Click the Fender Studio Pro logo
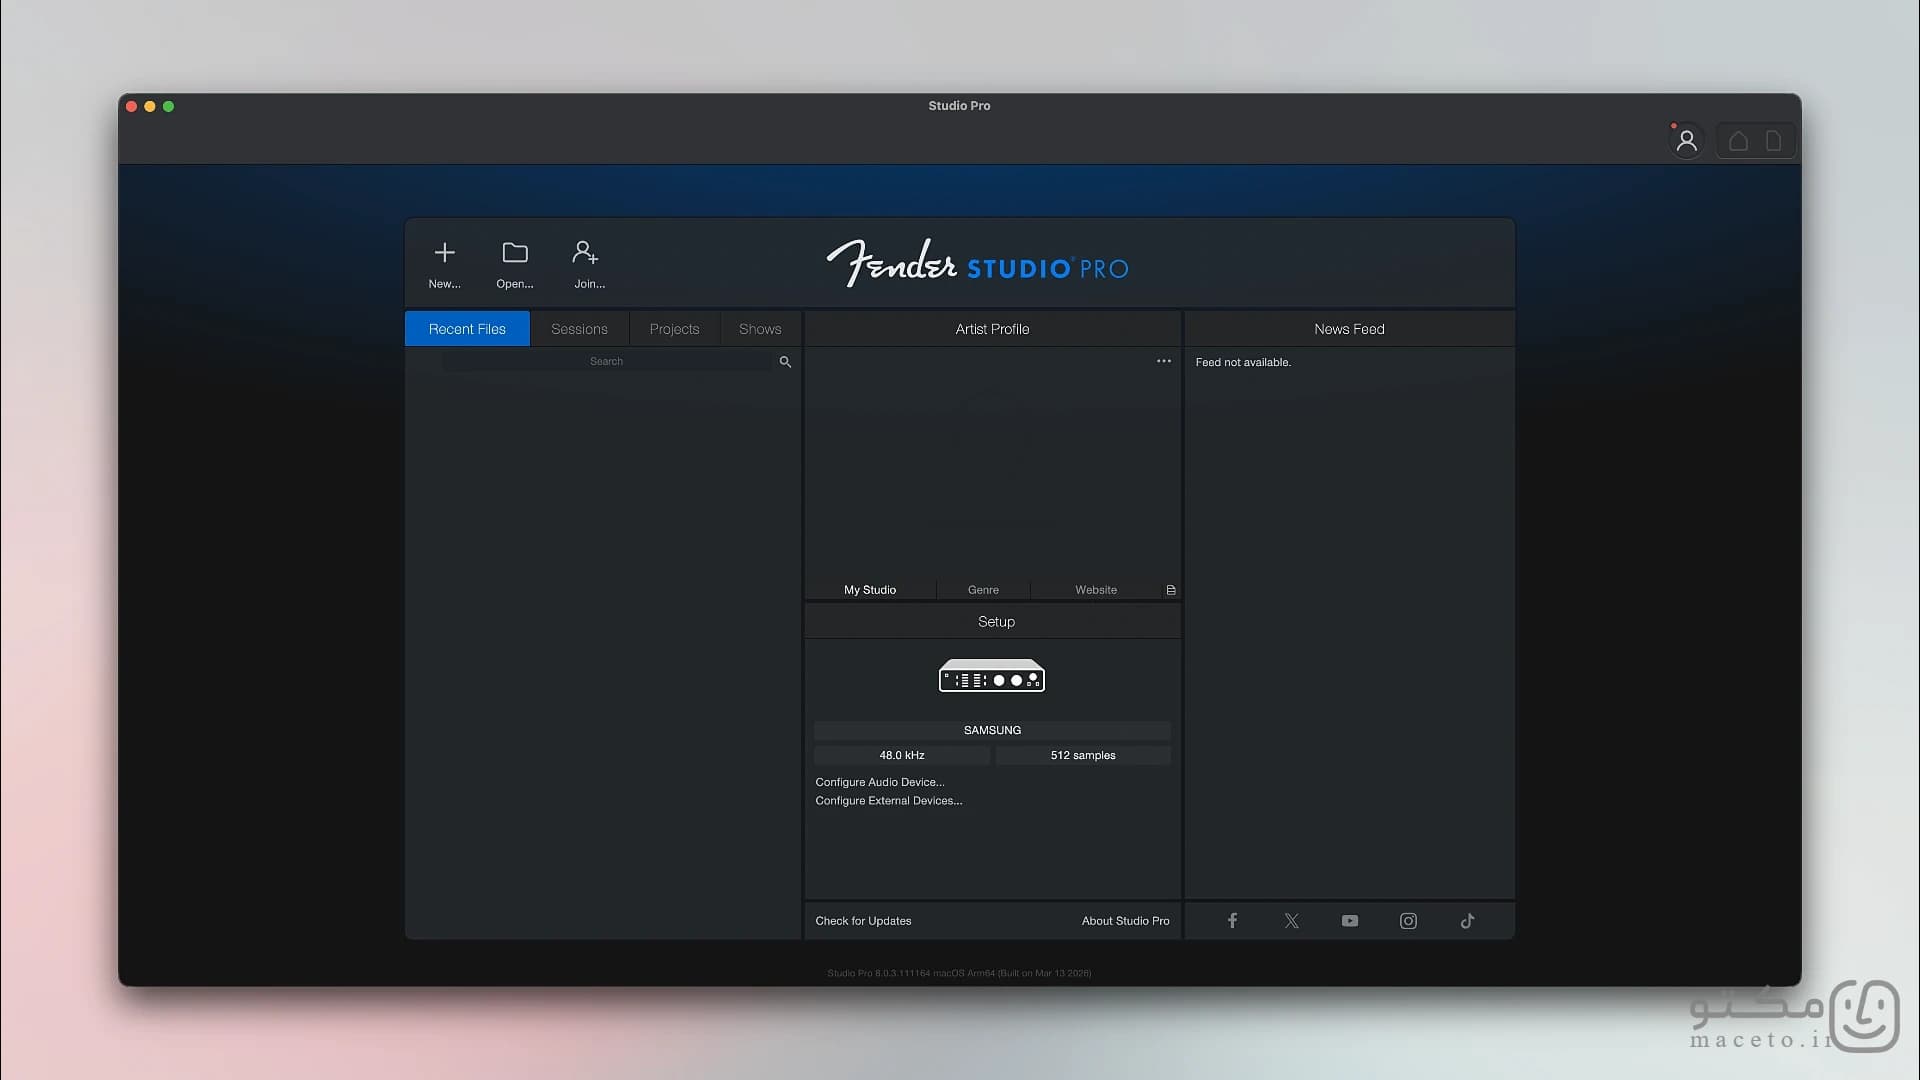The height and width of the screenshot is (1080, 1920). pos(977,263)
